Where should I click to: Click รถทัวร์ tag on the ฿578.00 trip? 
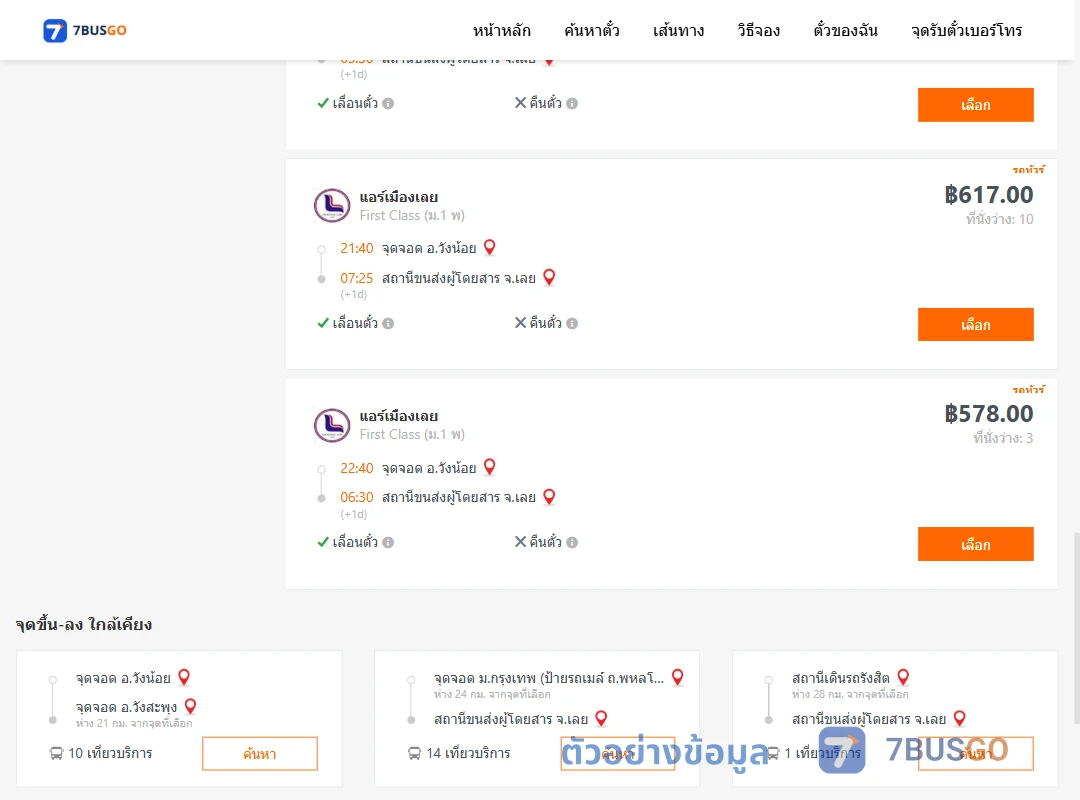coord(1028,389)
